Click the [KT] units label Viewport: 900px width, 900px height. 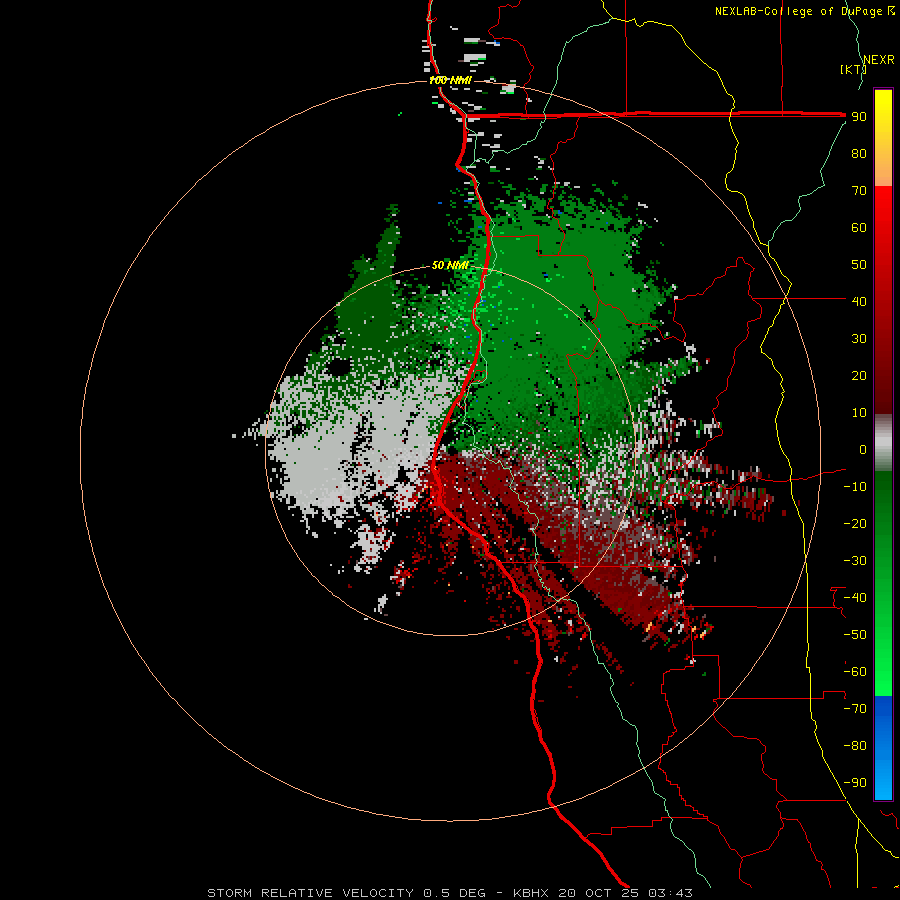(x=853, y=69)
